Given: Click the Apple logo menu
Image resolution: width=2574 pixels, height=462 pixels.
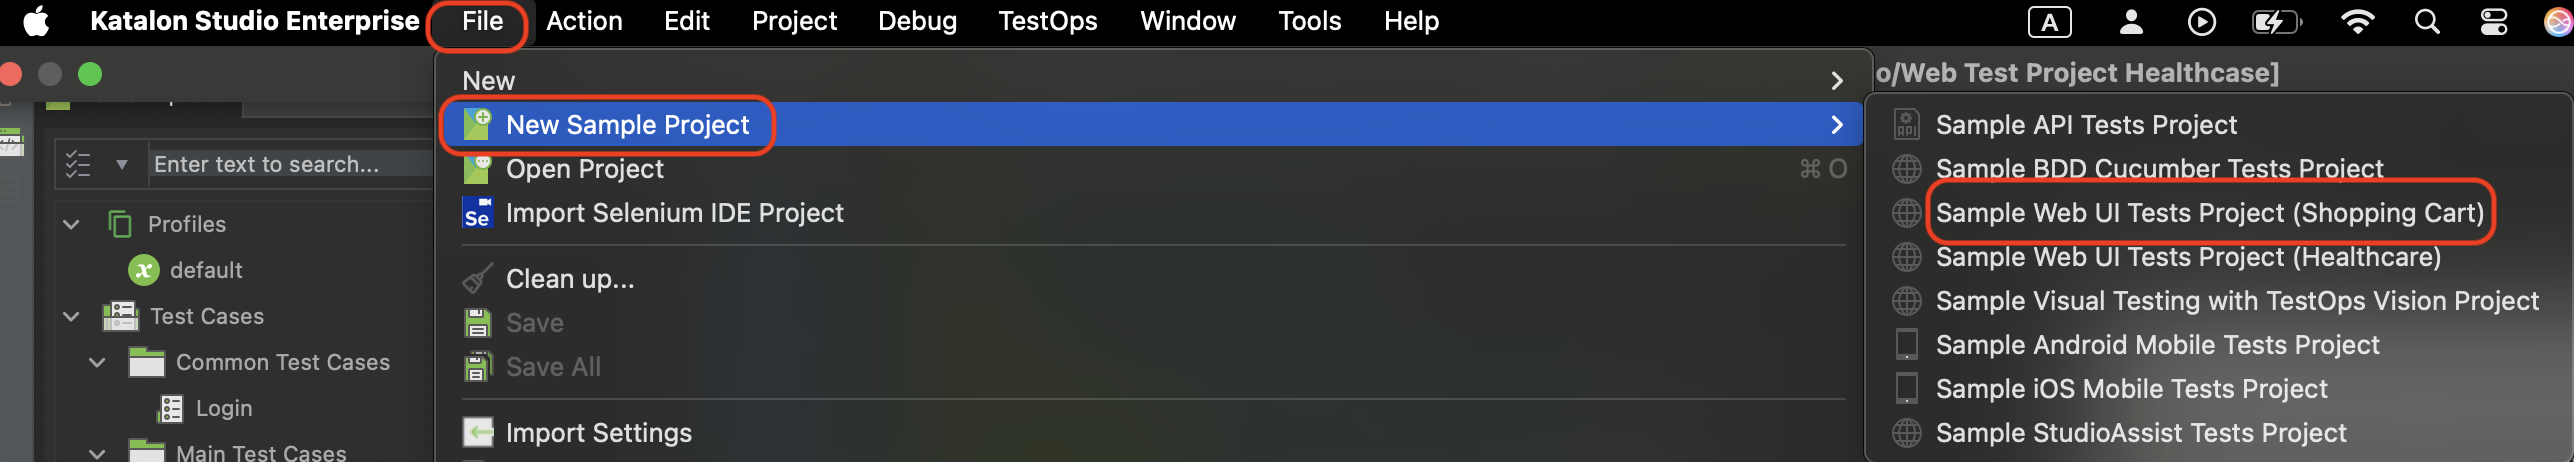Looking at the screenshot, I should [x=36, y=22].
